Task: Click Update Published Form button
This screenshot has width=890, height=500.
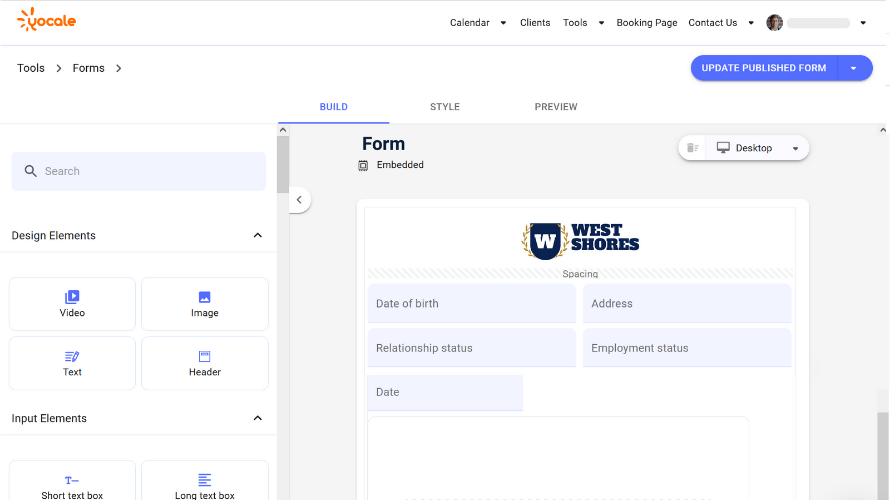Action: (x=764, y=68)
